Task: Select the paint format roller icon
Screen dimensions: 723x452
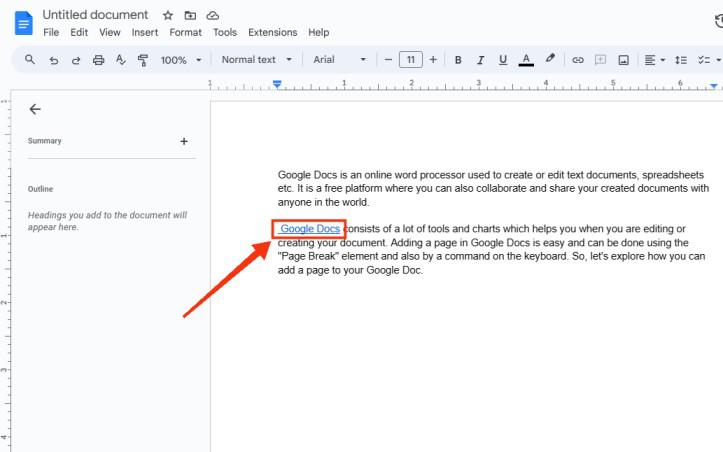Action: (x=142, y=60)
